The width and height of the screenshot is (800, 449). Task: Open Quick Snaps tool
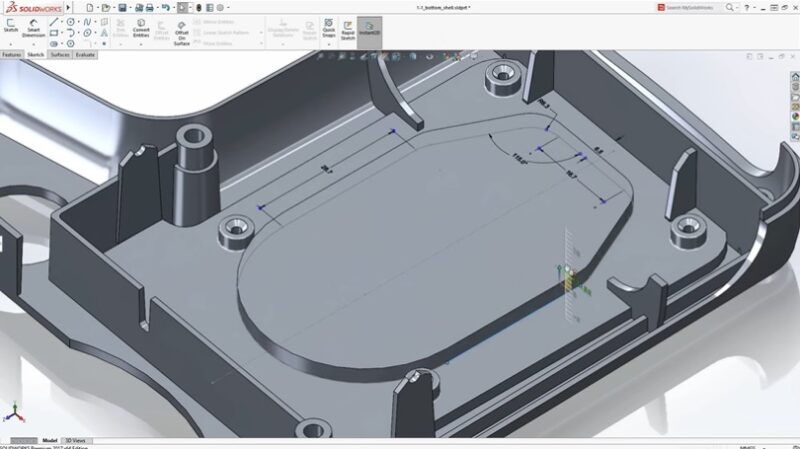(329, 28)
